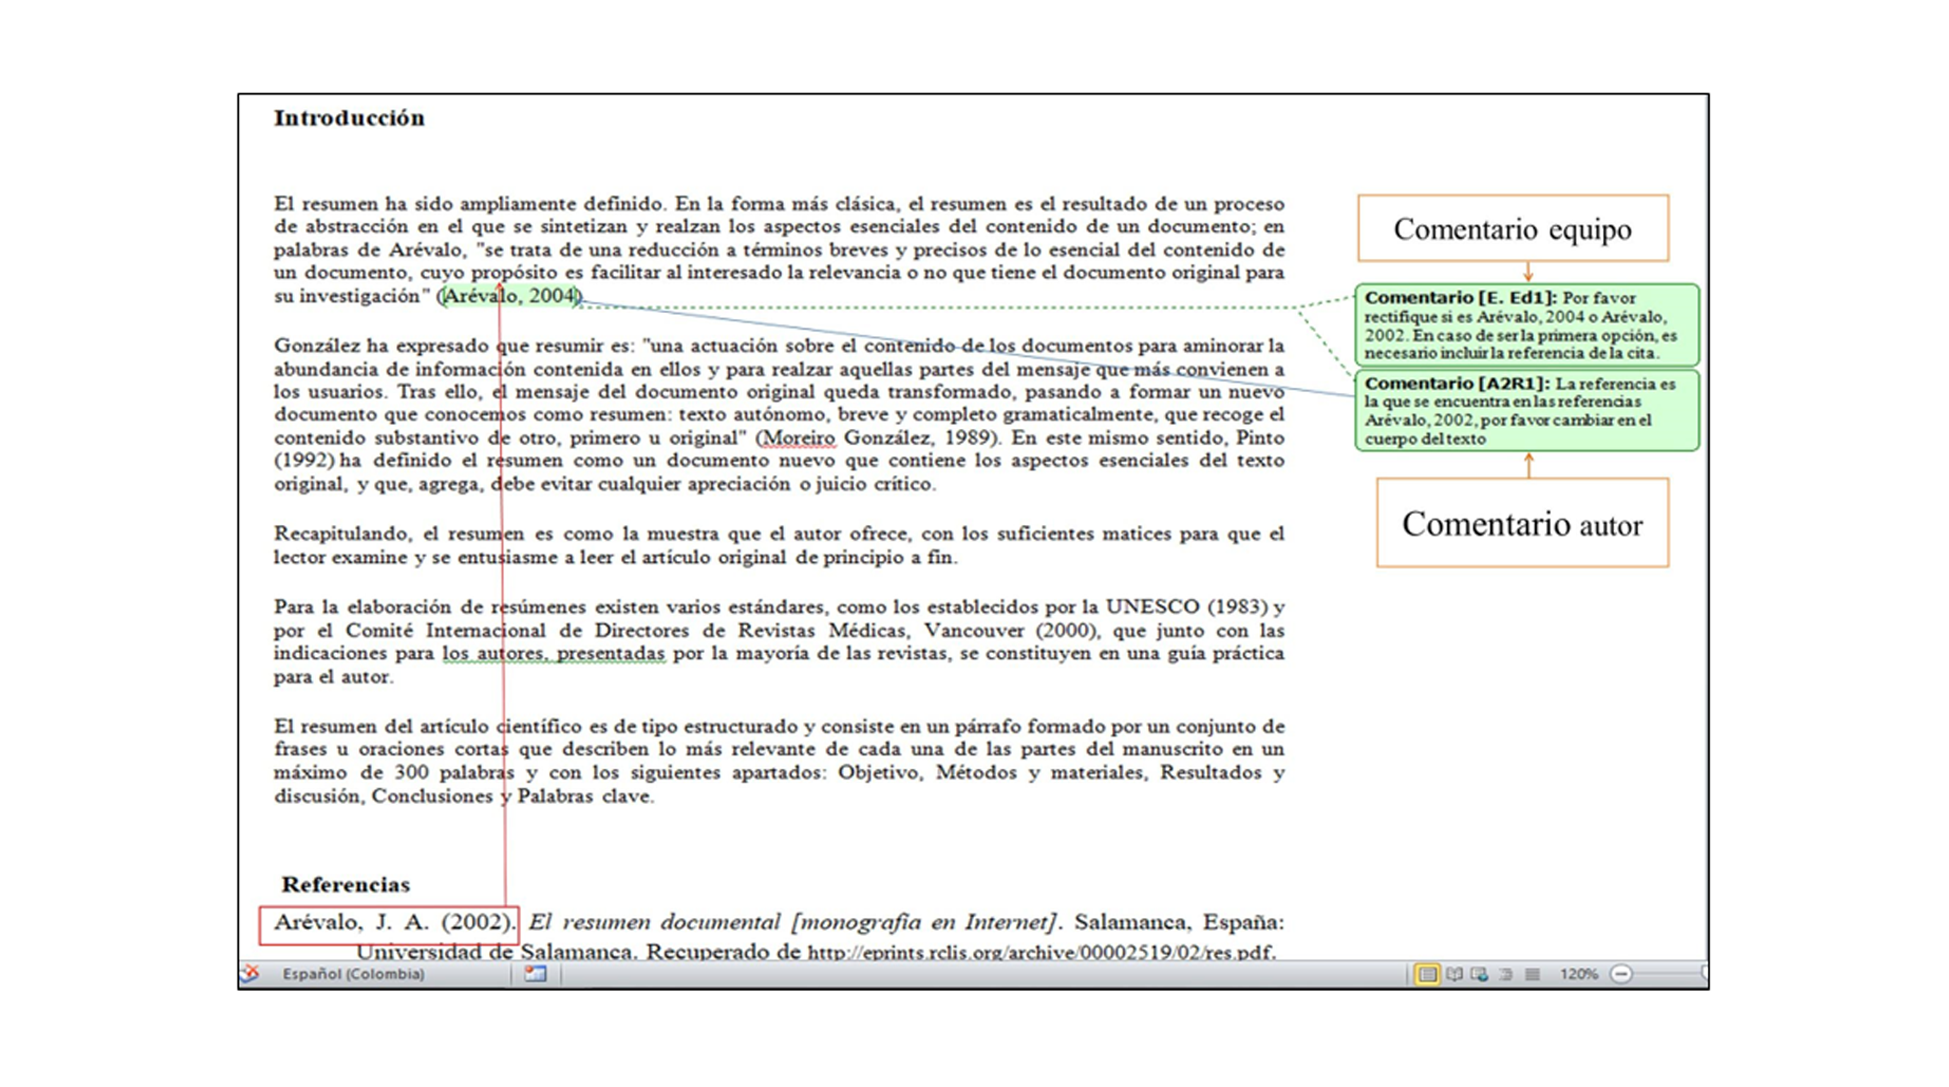Click misspelled word Moreiro in citation
Image resolution: width=1949 pixels, height=1087 pixels.
(x=798, y=438)
